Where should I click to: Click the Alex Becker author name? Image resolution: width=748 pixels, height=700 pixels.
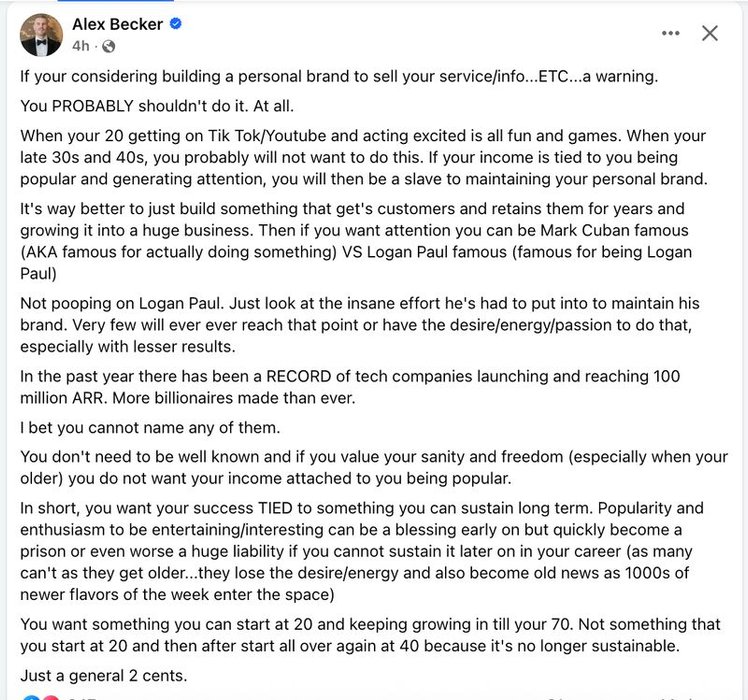117,24
